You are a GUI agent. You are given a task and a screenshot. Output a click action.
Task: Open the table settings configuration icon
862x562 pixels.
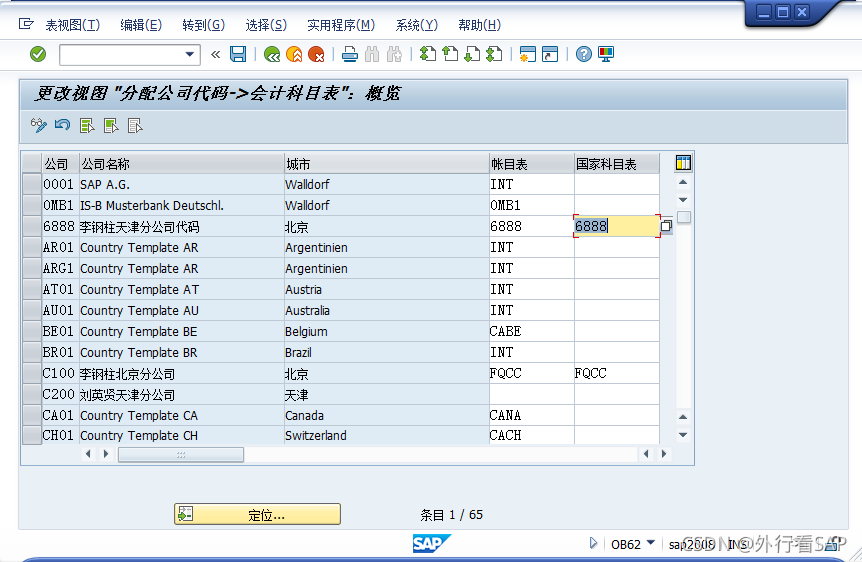[683, 163]
